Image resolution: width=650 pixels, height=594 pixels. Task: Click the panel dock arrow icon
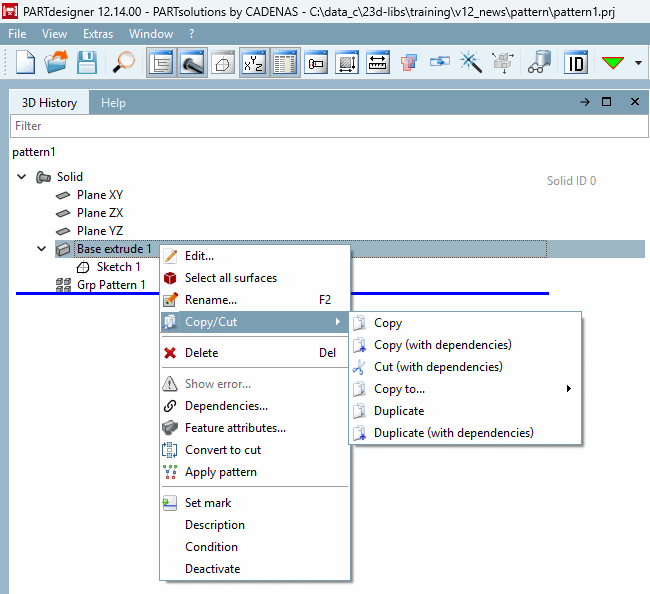[x=585, y=102]
